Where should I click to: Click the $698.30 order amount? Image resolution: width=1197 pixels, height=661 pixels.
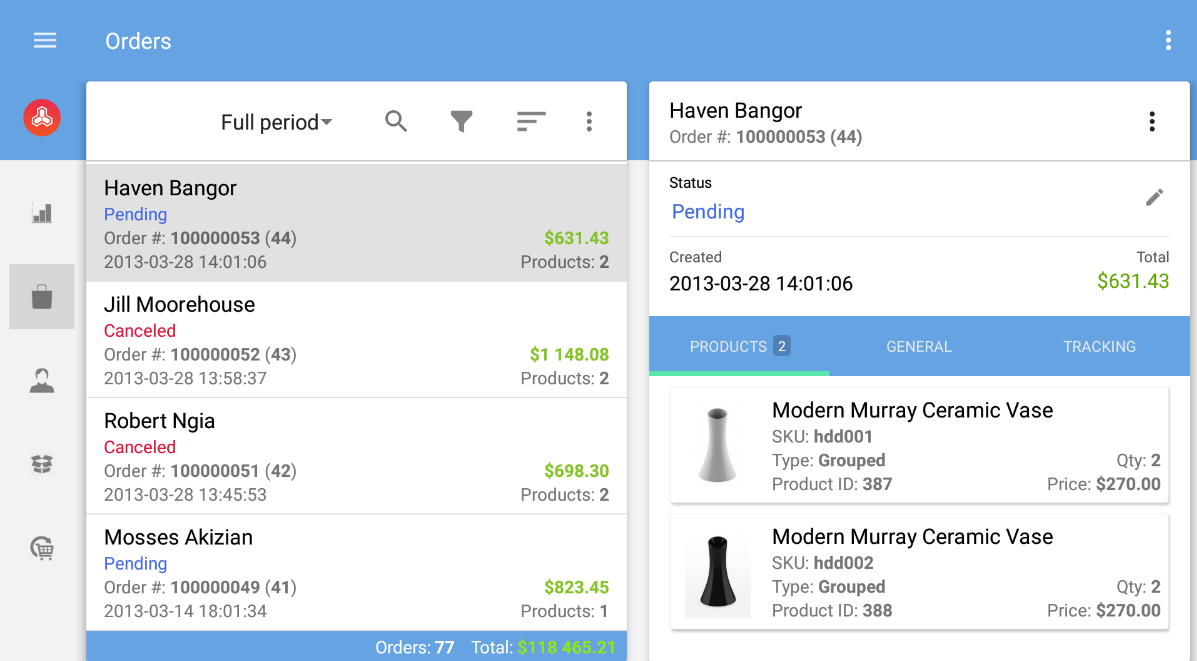click(x=576, y=471)
